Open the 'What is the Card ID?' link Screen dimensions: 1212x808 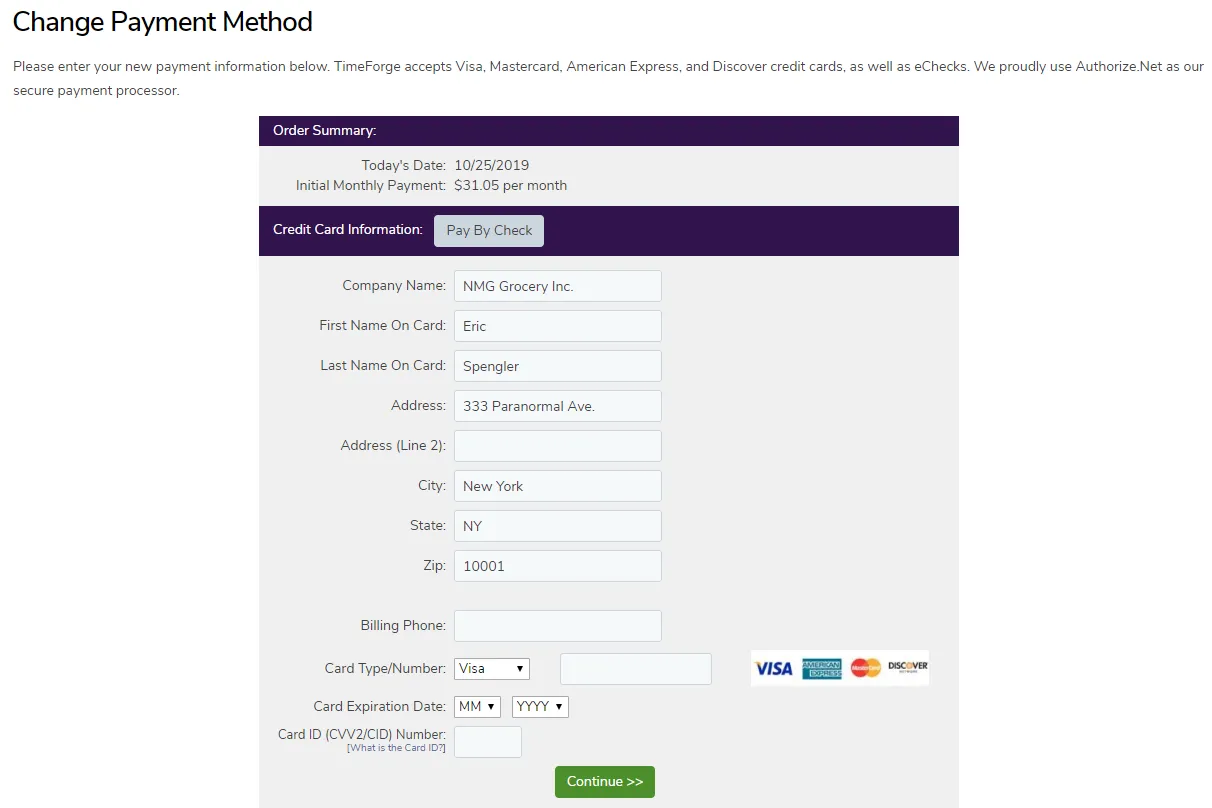point(396,748)
